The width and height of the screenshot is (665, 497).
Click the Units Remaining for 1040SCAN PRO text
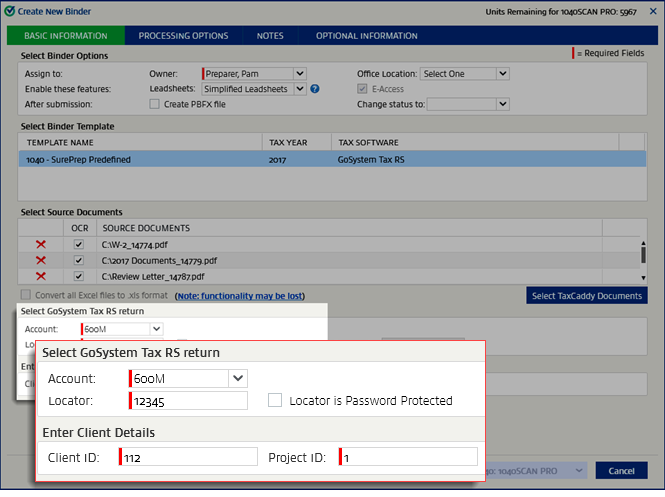561,12
